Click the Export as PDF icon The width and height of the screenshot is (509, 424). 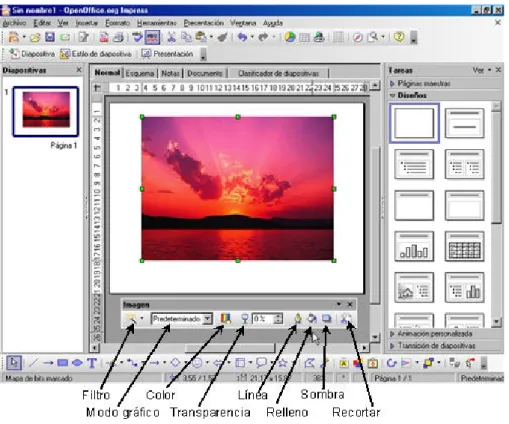[x=104, y=37]
